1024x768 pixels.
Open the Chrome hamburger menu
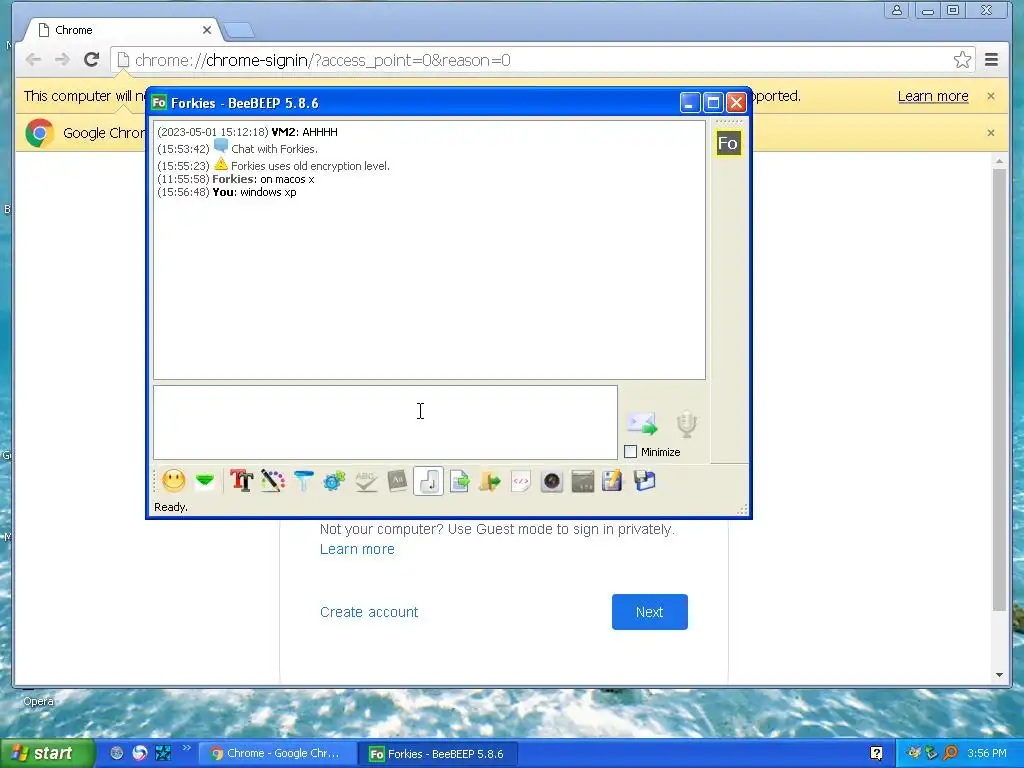(991, 60)
